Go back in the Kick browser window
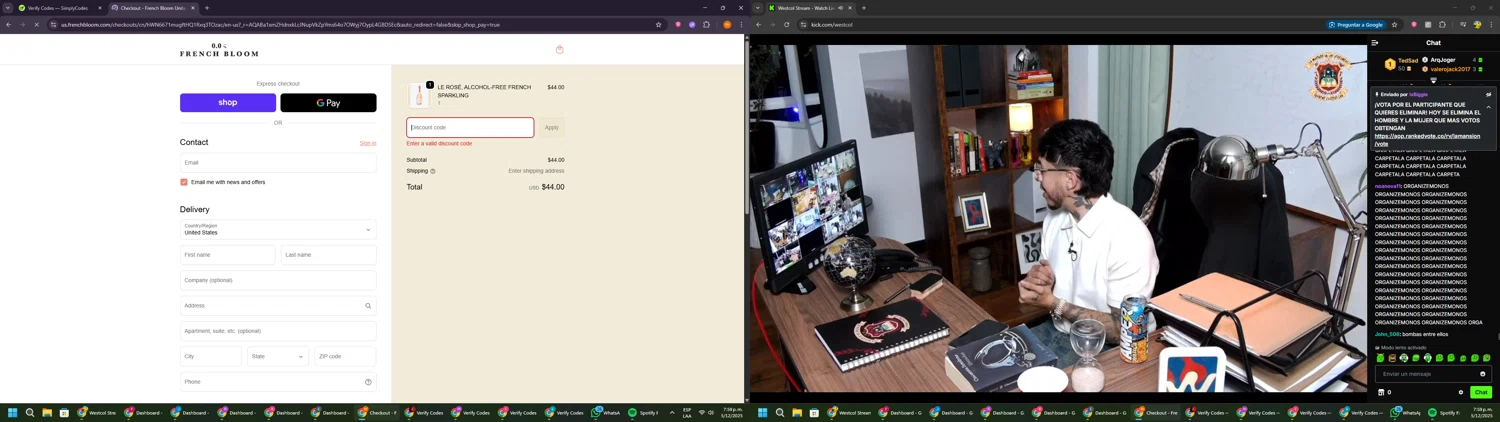 coord(758,25)
